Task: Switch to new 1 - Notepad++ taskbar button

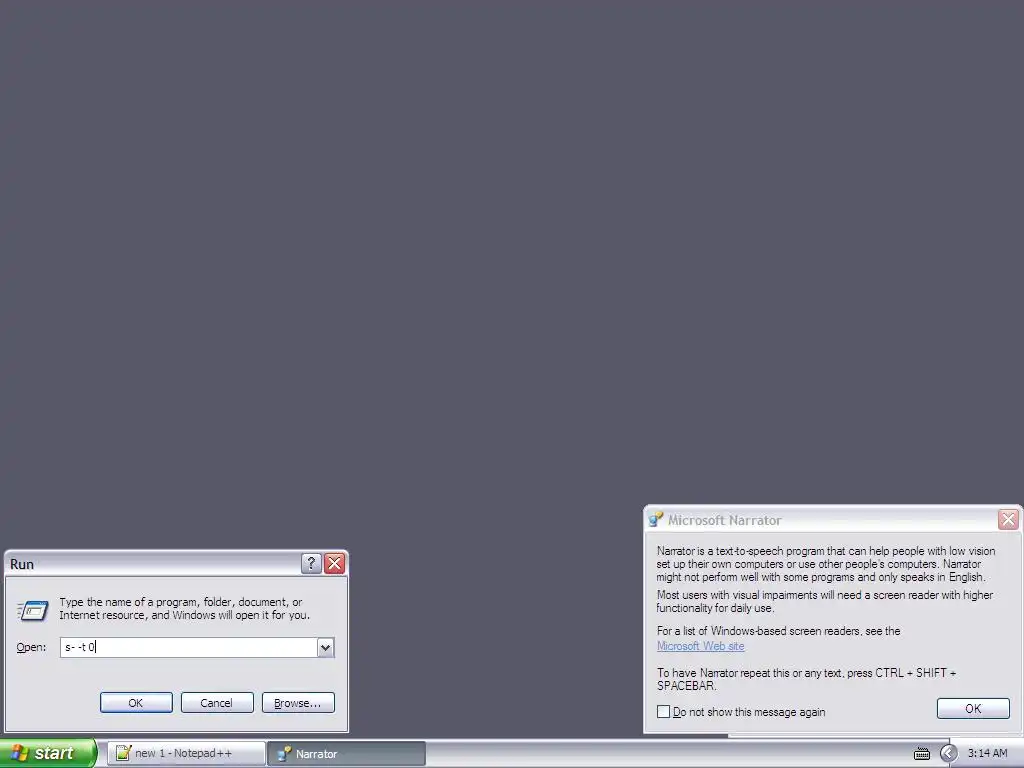Action: point(186,753)
